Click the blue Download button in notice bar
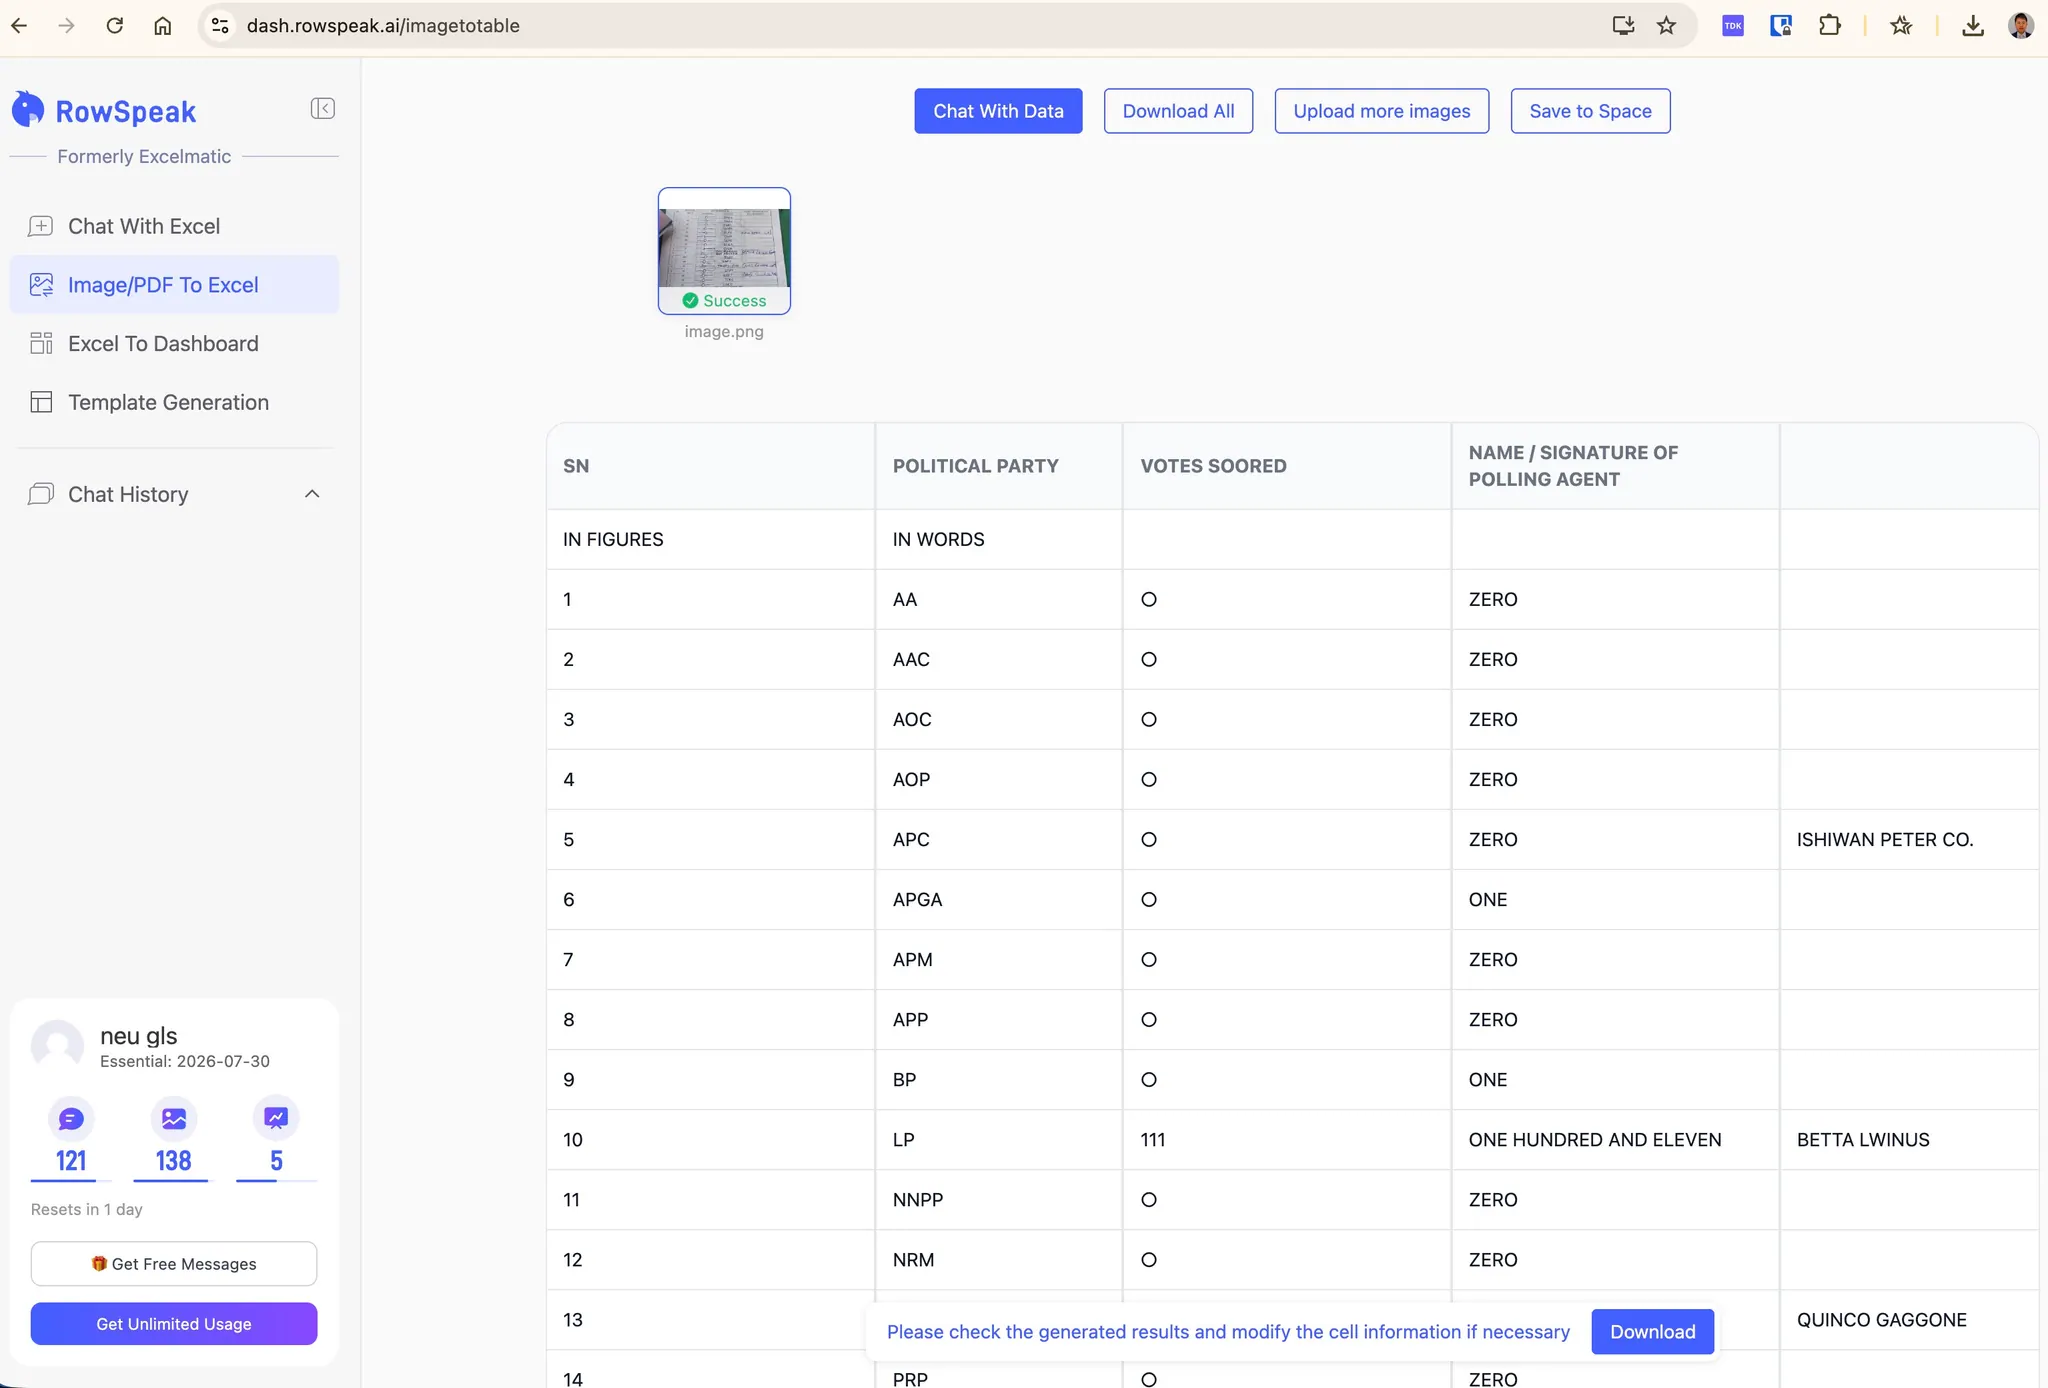Viewport: 2048px width, 1388px height. coord(1653,1332)
